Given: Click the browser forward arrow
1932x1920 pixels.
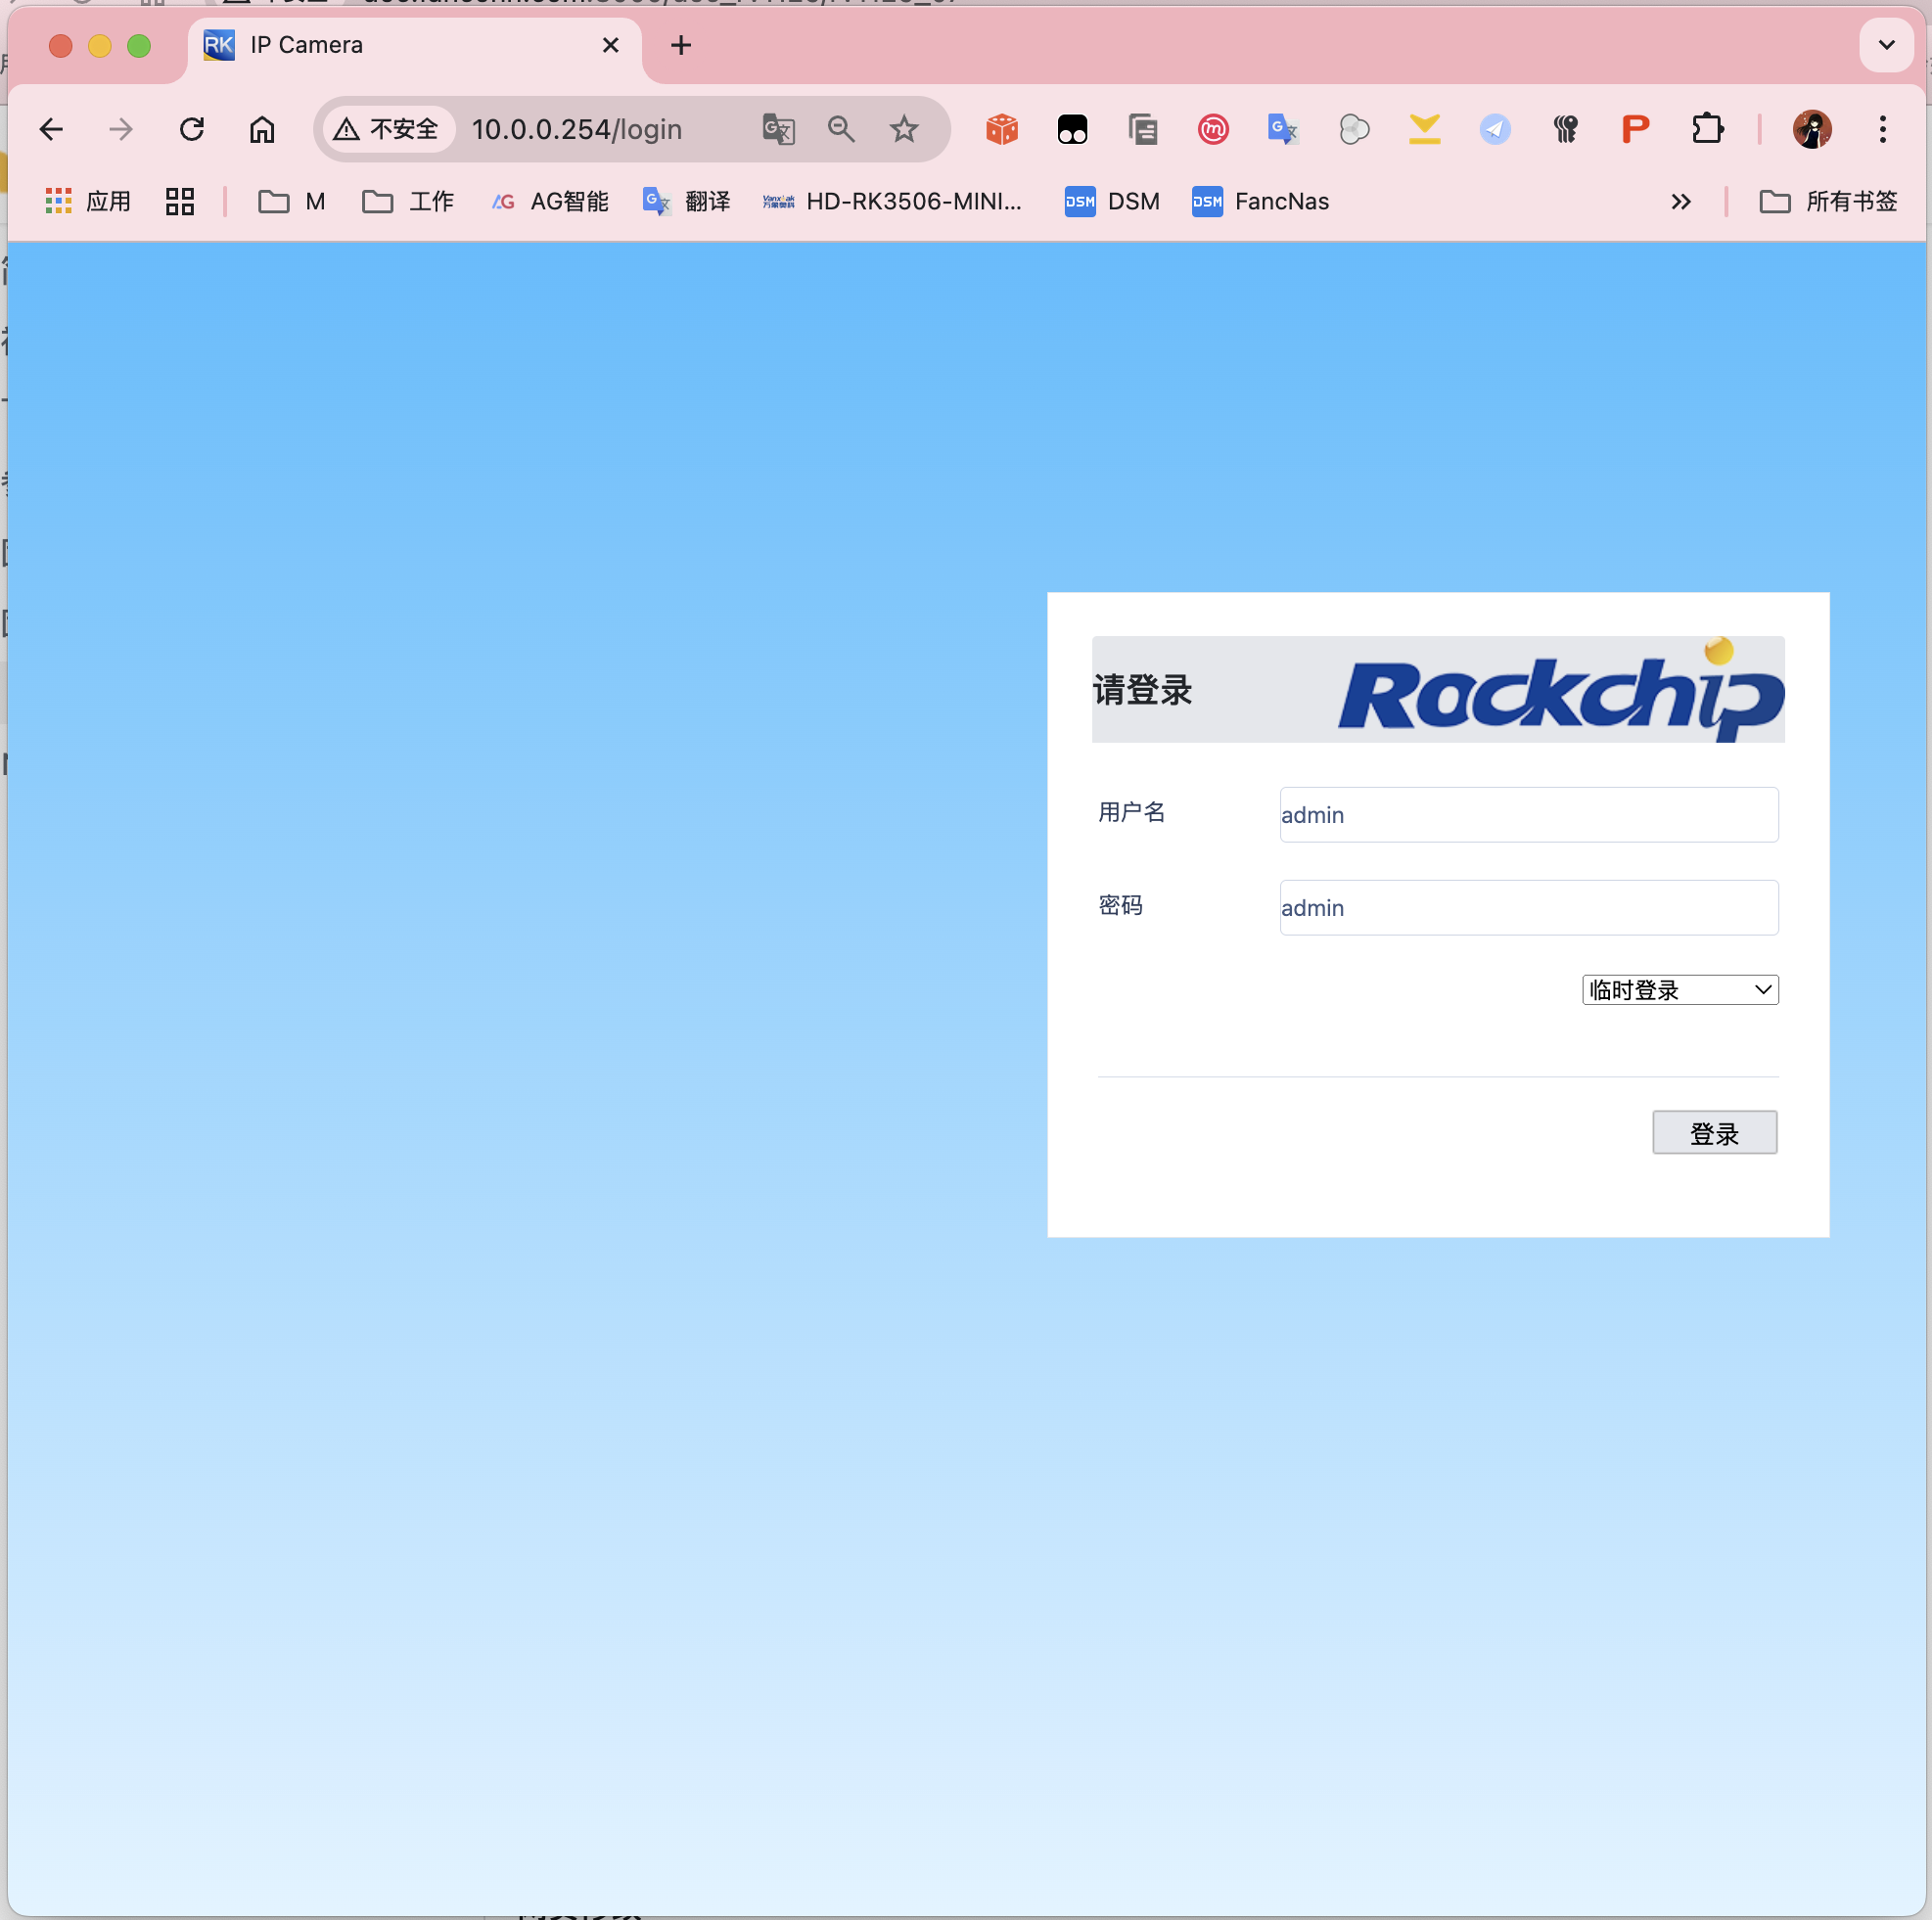Looking at the screenshot, I should [x=121, y=129].
